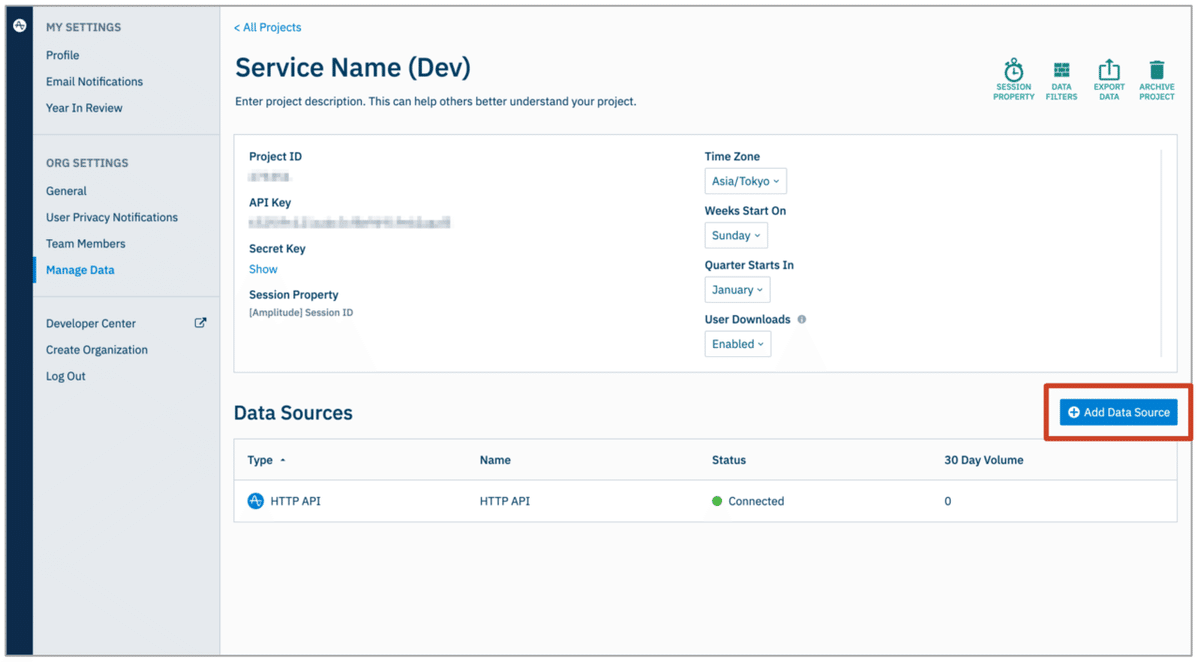The image size is (1200, 662).
Task: Click HTTP API in the Name column
Action: coord(505,501)
